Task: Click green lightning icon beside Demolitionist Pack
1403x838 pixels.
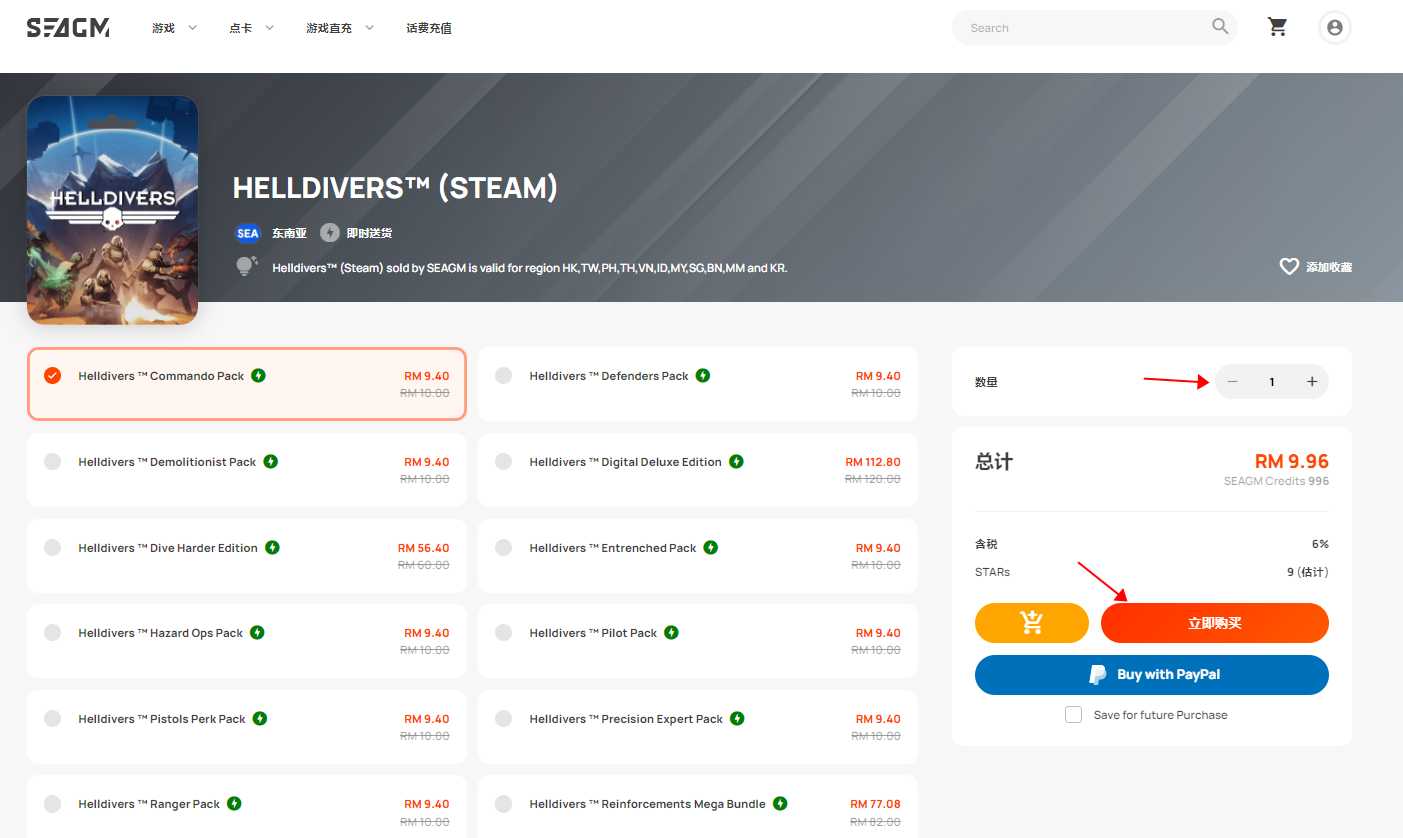Action: (x=271, y=462)
